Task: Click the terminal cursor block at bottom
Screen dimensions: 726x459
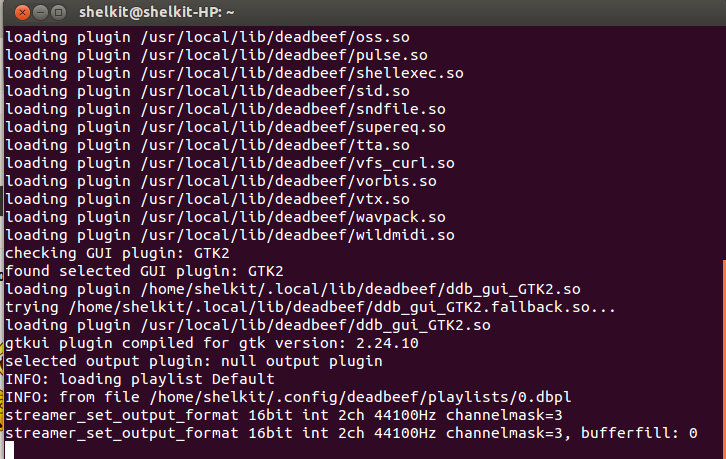Action: pos(9,450)
